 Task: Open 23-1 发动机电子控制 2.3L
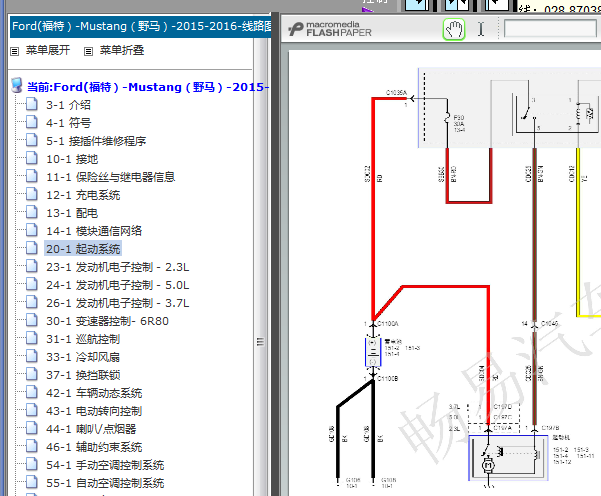(118, 267)
